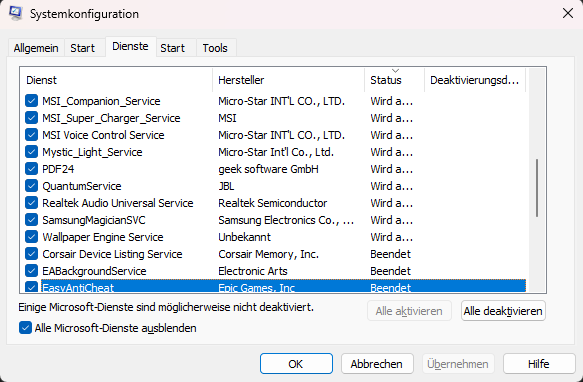Disable the PDF24 service checkbox
Image resolution: width=583 pixels, height=382 pixels.
pyautogui.click(x=32, y=169)
